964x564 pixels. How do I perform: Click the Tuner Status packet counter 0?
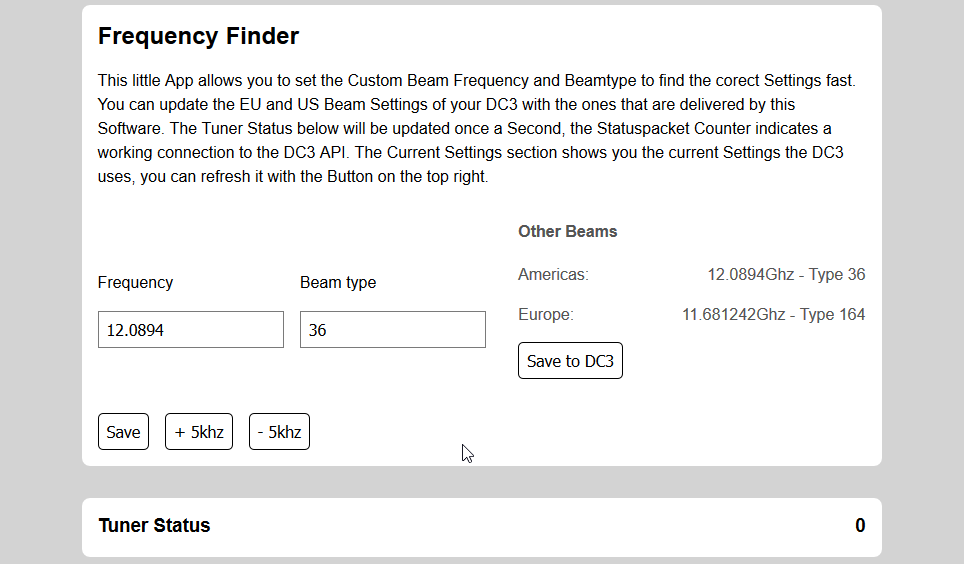pos(860,525)
